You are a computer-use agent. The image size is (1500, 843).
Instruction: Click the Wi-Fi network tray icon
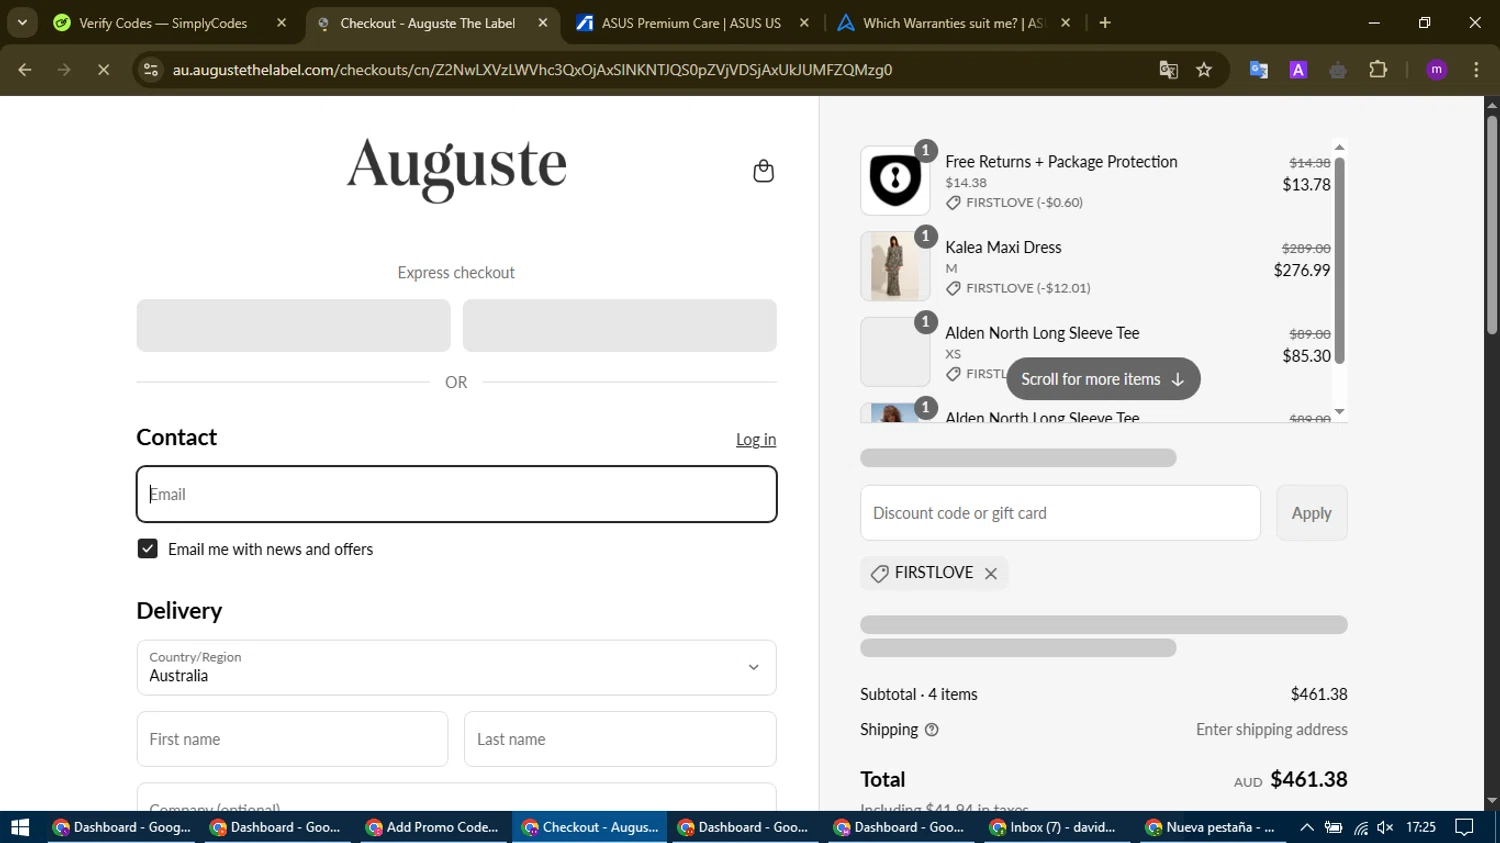click(x=1360, y=827)
